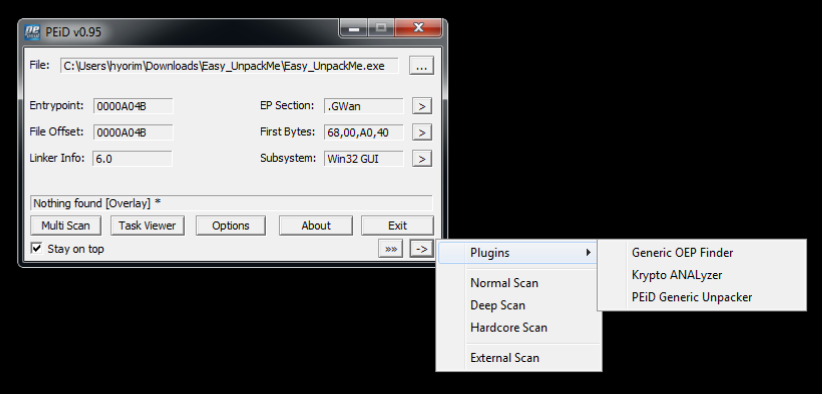
Task: Open EP Section details arrow button
Action: click(422, 106)
